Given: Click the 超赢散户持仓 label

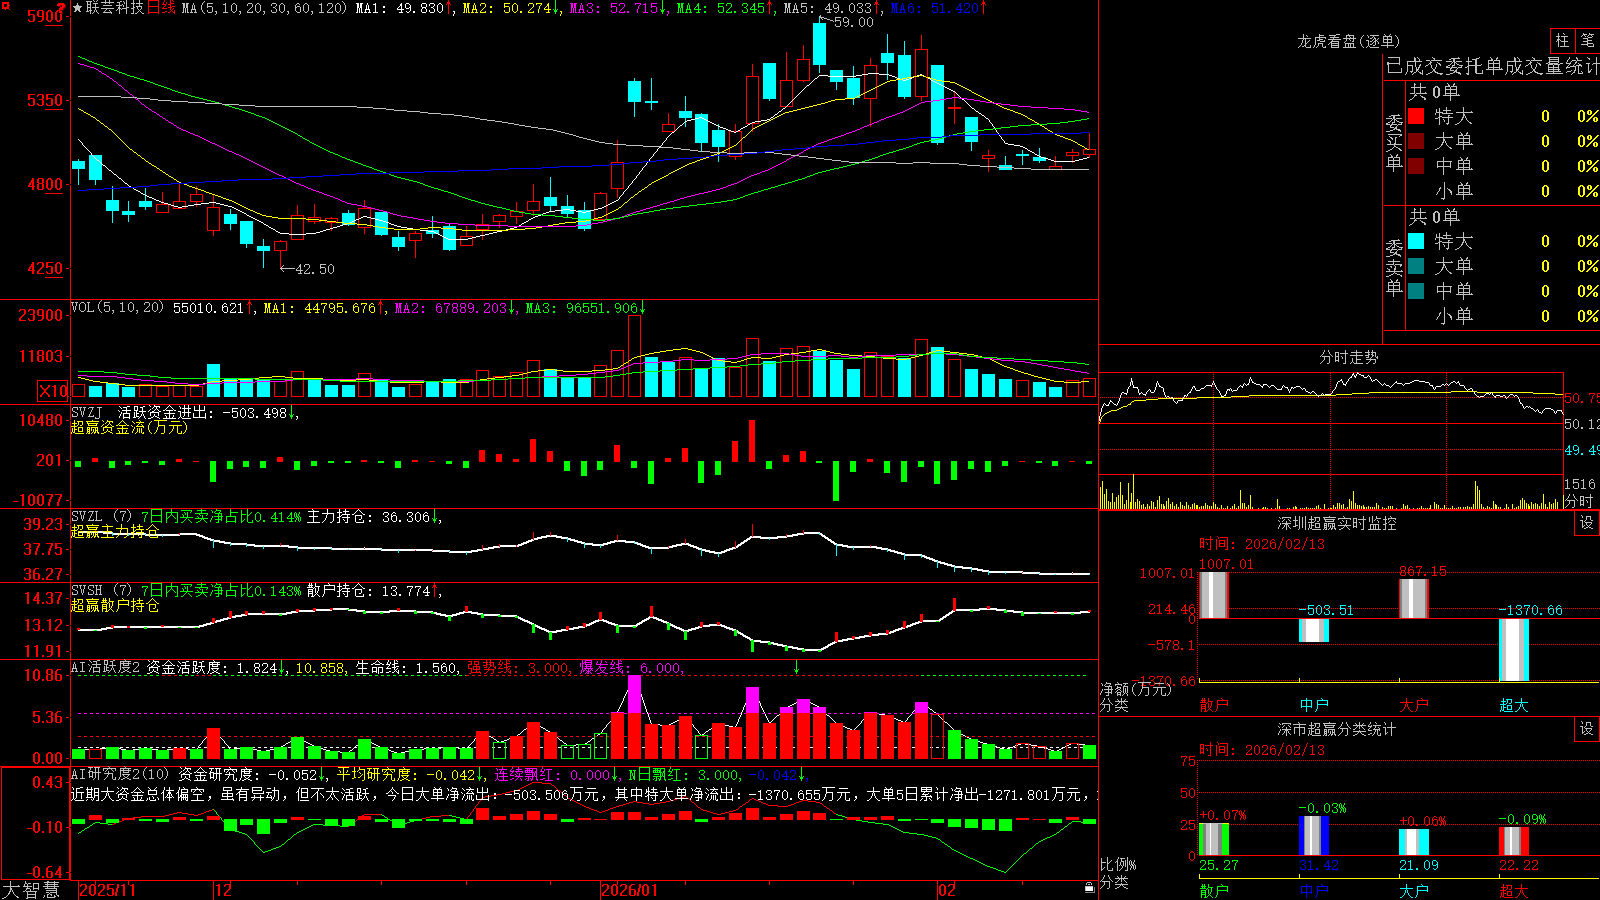Looking at the screenshot, I should tap(115, 605).
